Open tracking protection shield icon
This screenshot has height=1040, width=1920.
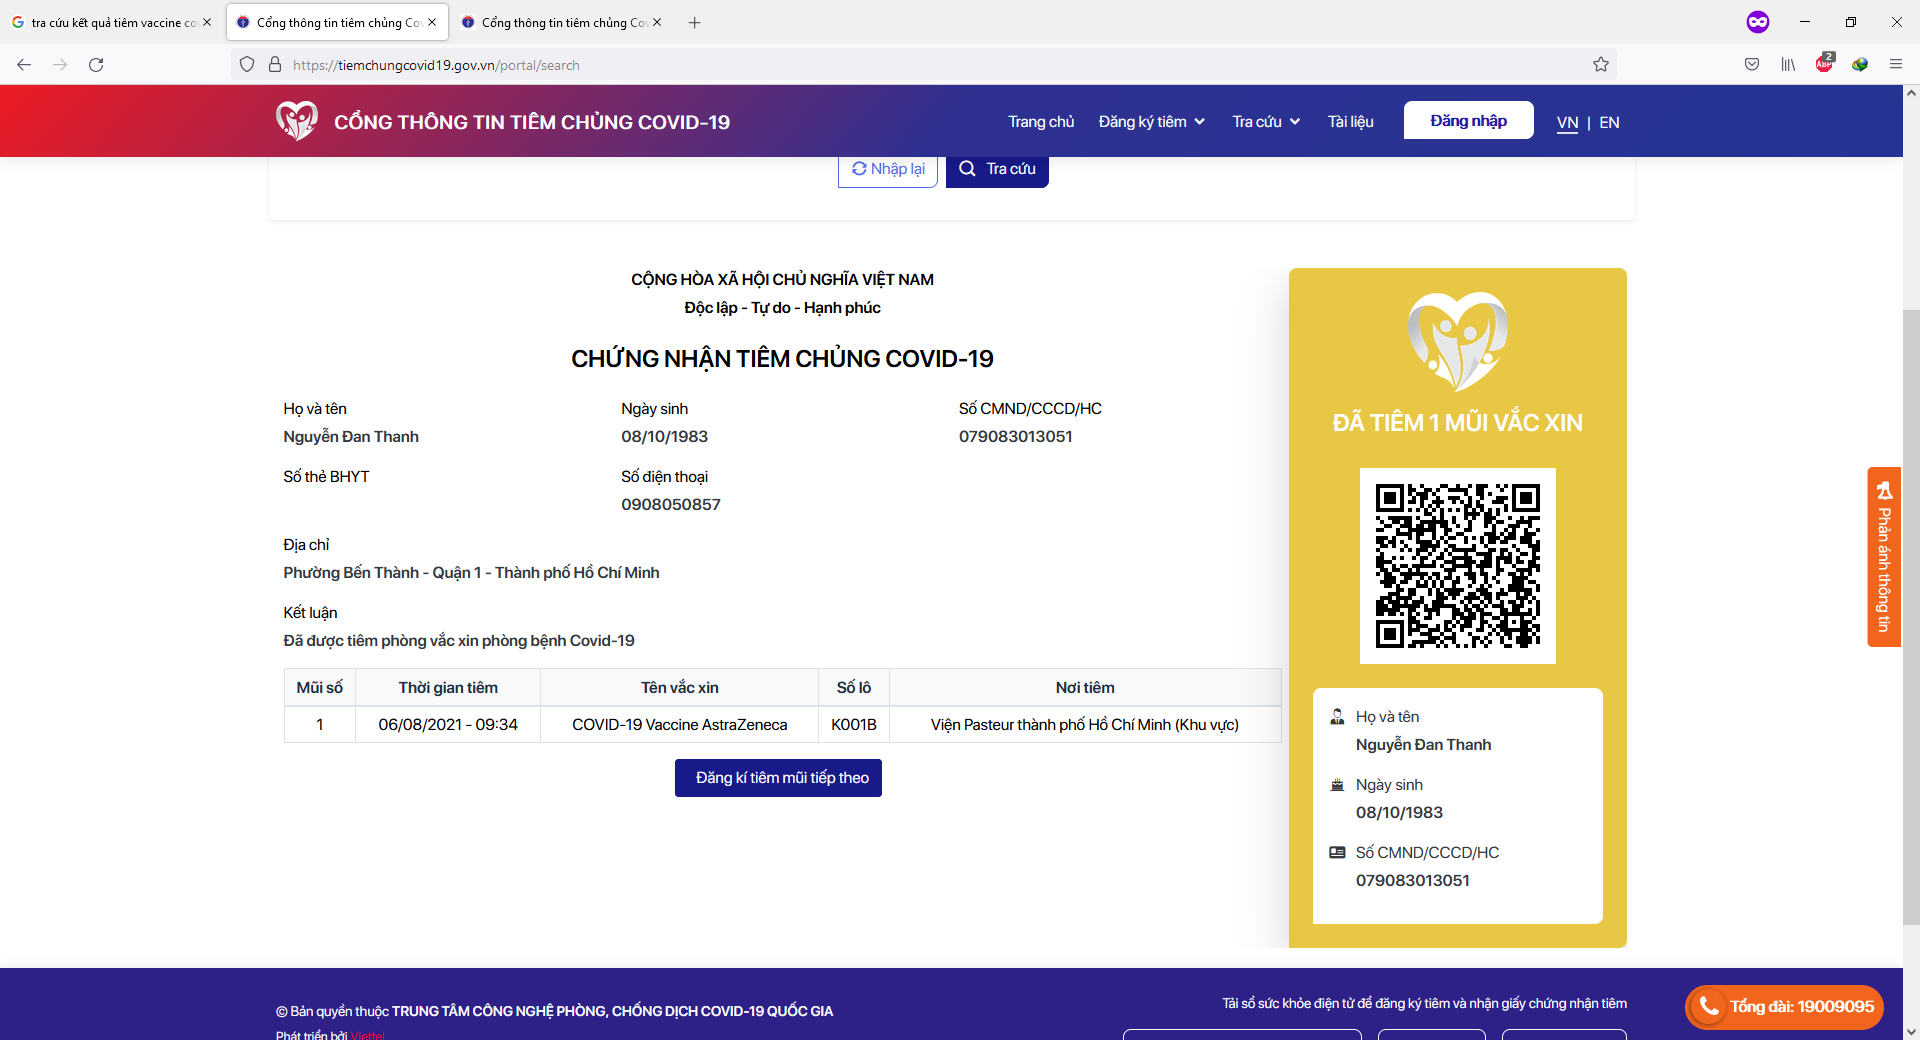pyautogui.click(x=247, y=65)
